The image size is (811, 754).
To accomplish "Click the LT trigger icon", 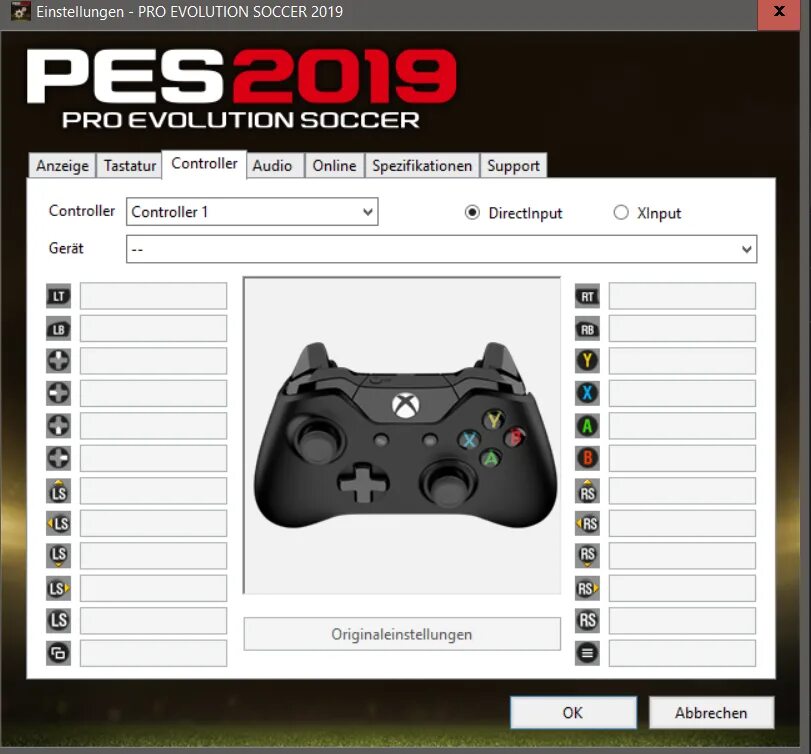I will coord(58,296).
